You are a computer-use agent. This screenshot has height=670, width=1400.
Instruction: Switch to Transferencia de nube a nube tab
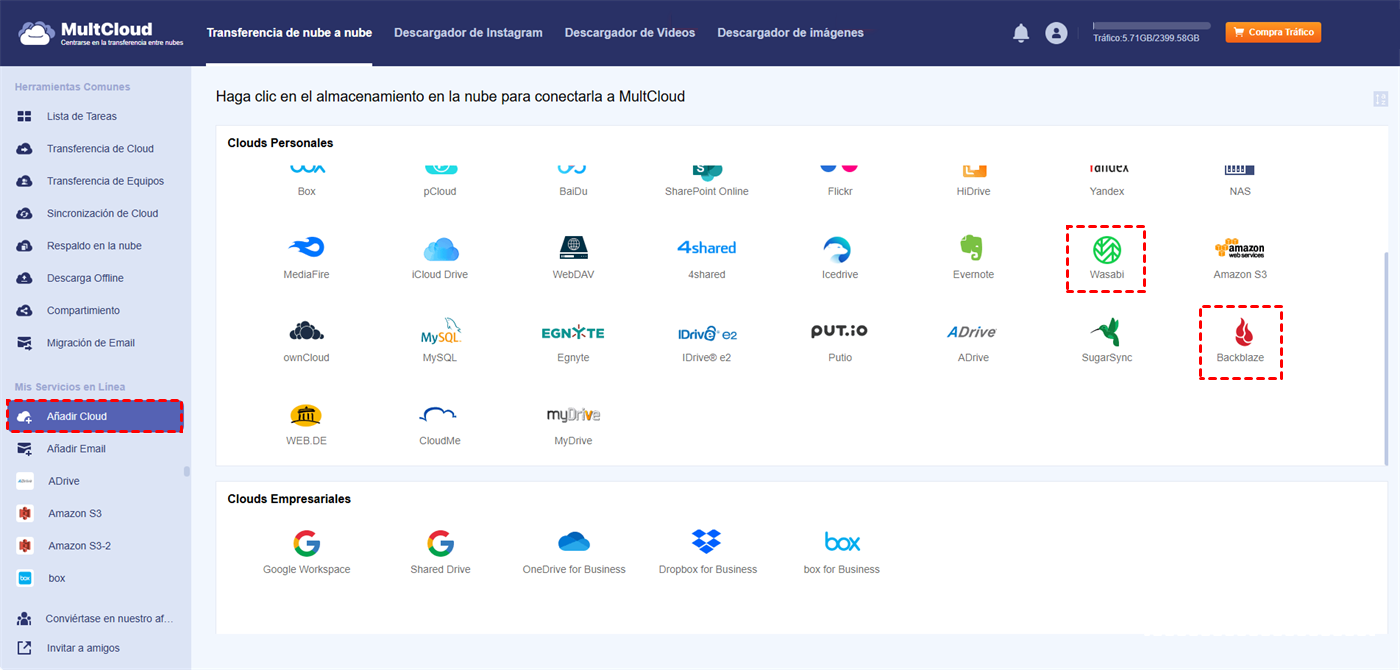[x=289, y=33]
